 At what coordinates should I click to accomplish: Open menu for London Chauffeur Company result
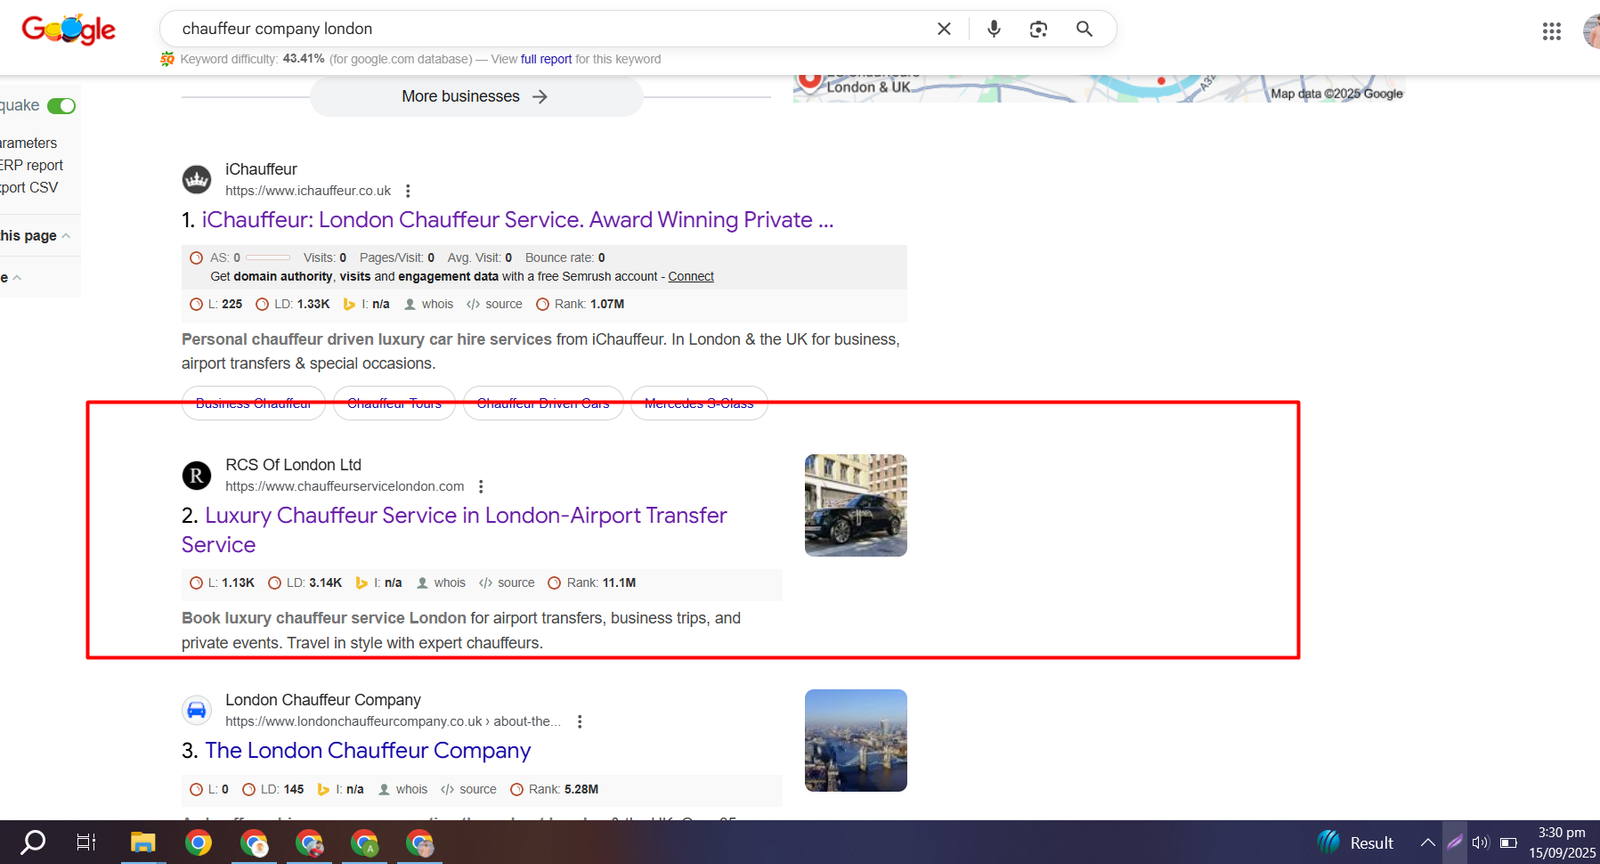tap(580, 722)
